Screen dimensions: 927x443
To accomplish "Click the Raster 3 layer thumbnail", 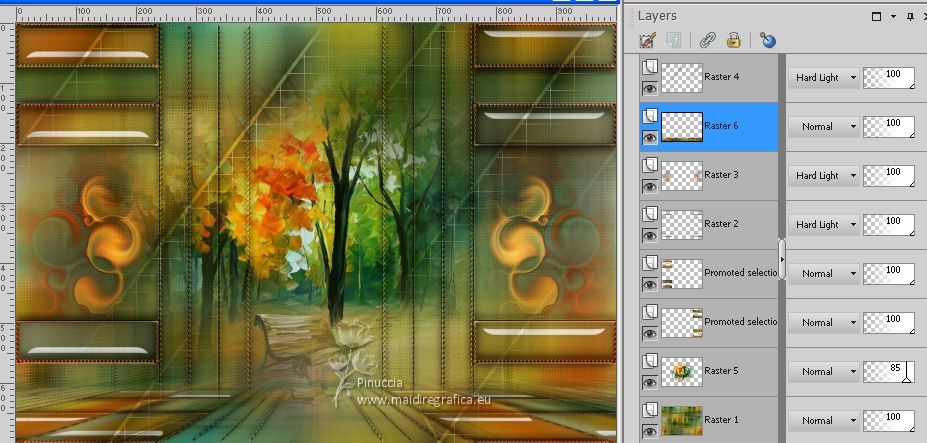I will point(682,176).
